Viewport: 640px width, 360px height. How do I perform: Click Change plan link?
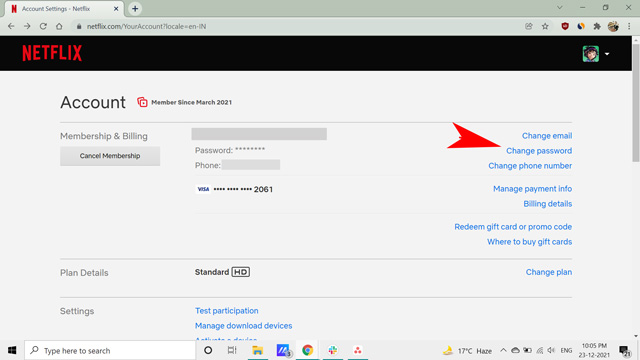[x=549, y=272]
